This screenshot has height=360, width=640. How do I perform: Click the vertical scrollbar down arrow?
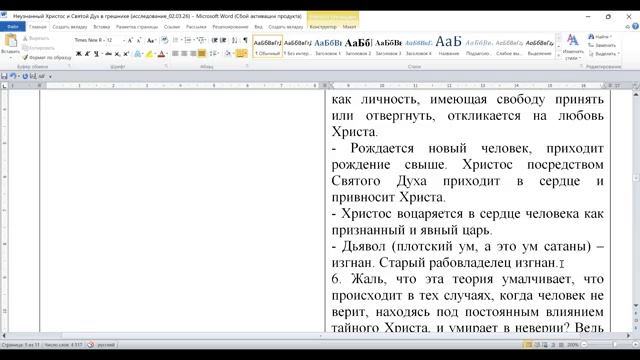[x=636, y=306]
